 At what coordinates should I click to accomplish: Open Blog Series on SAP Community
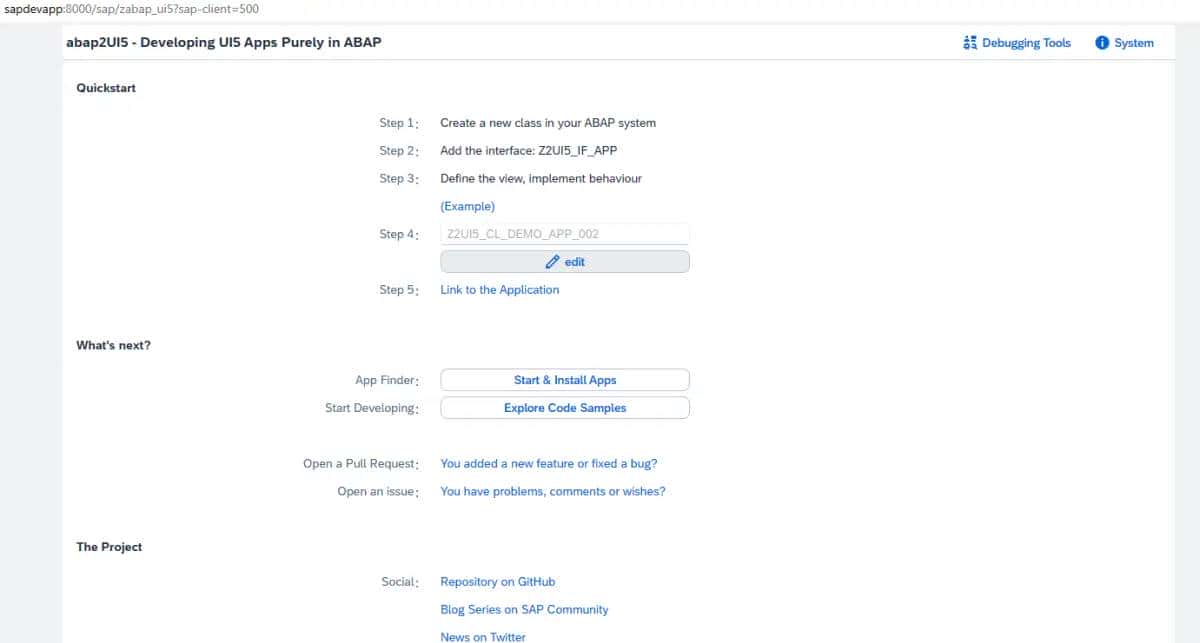click(x=524, y=609)
